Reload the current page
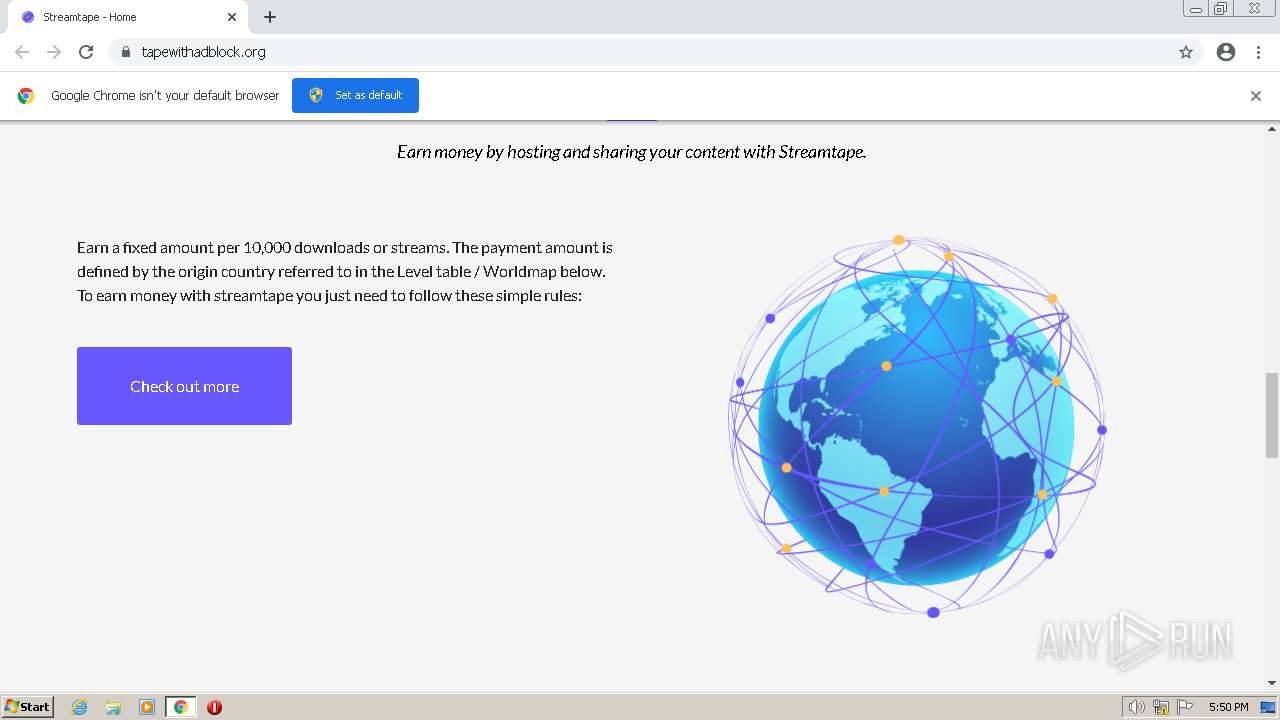Image resolution: width=1280 pixels, height=720 pixels. click(x=86, y=52)
